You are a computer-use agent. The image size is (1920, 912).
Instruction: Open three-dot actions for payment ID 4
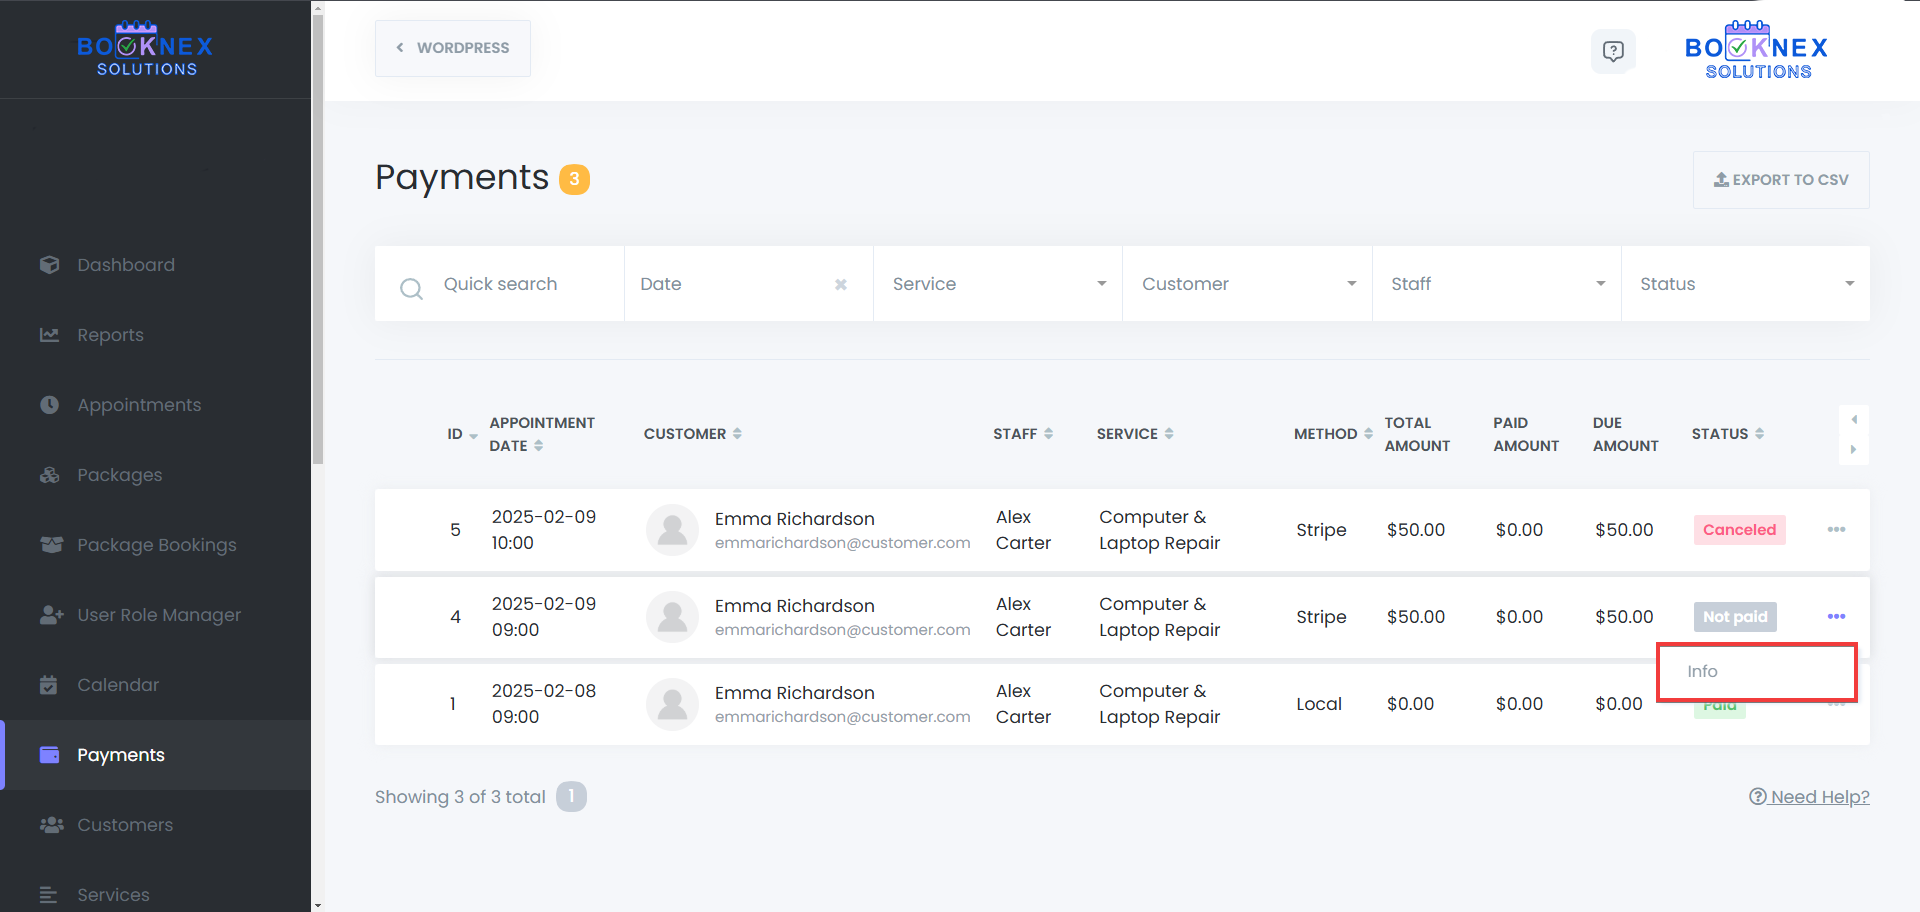pos(1836,617)
